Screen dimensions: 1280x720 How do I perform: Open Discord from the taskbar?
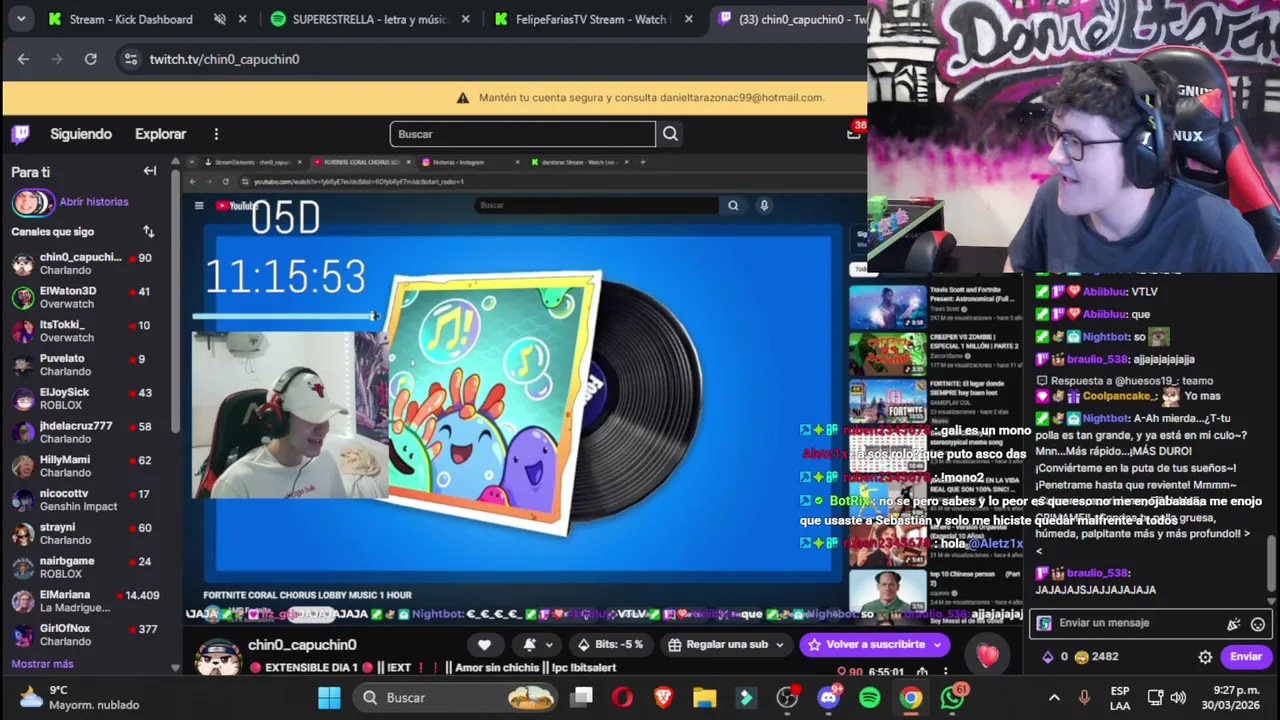point(829,697)
